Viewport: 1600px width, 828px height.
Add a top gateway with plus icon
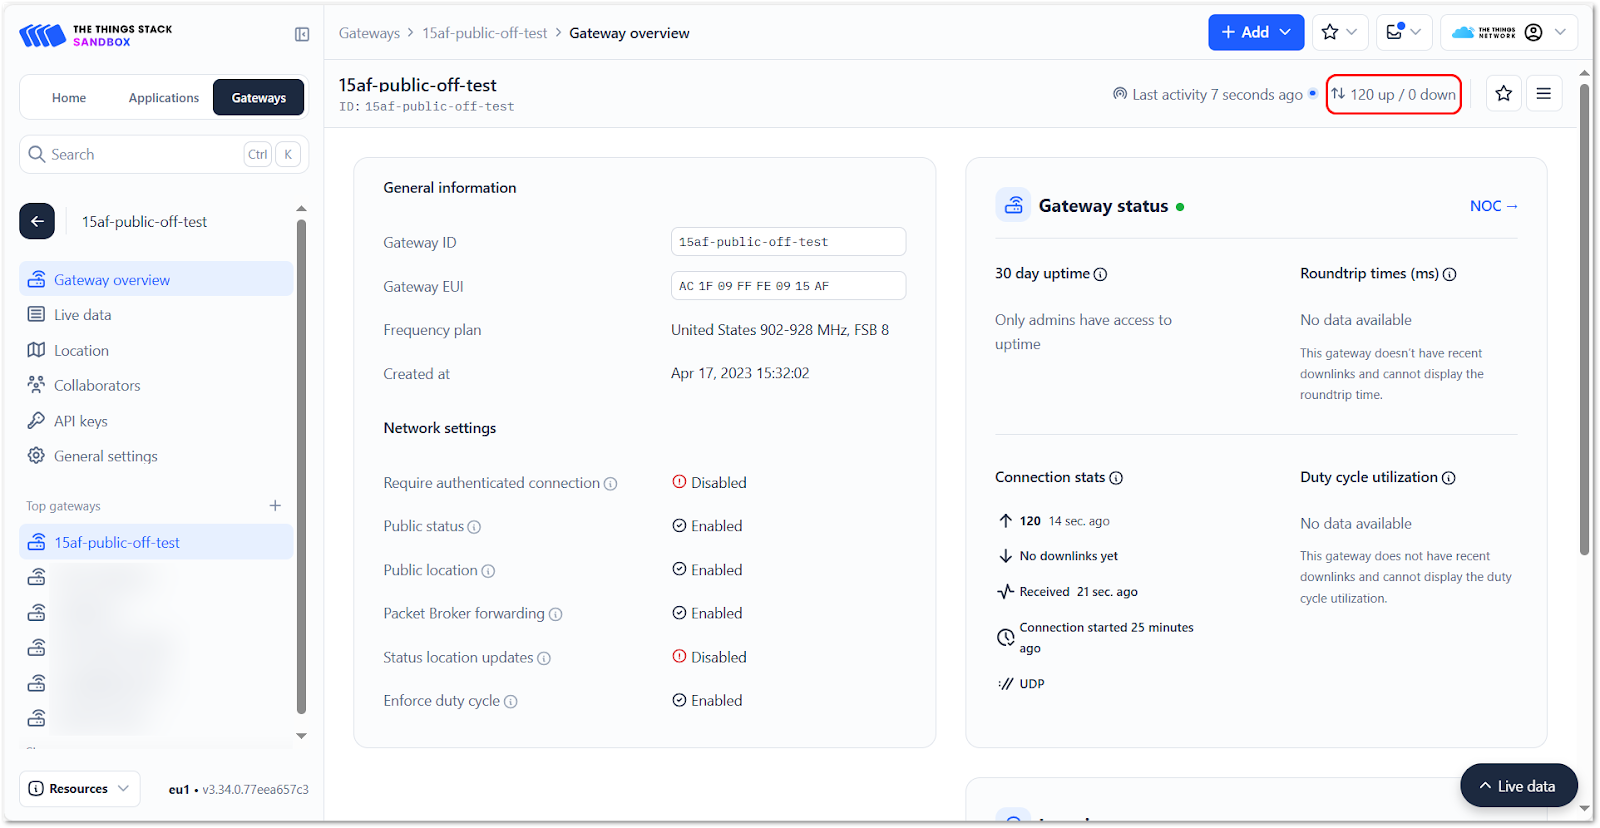pyautogui.click(x=275, y=506)
